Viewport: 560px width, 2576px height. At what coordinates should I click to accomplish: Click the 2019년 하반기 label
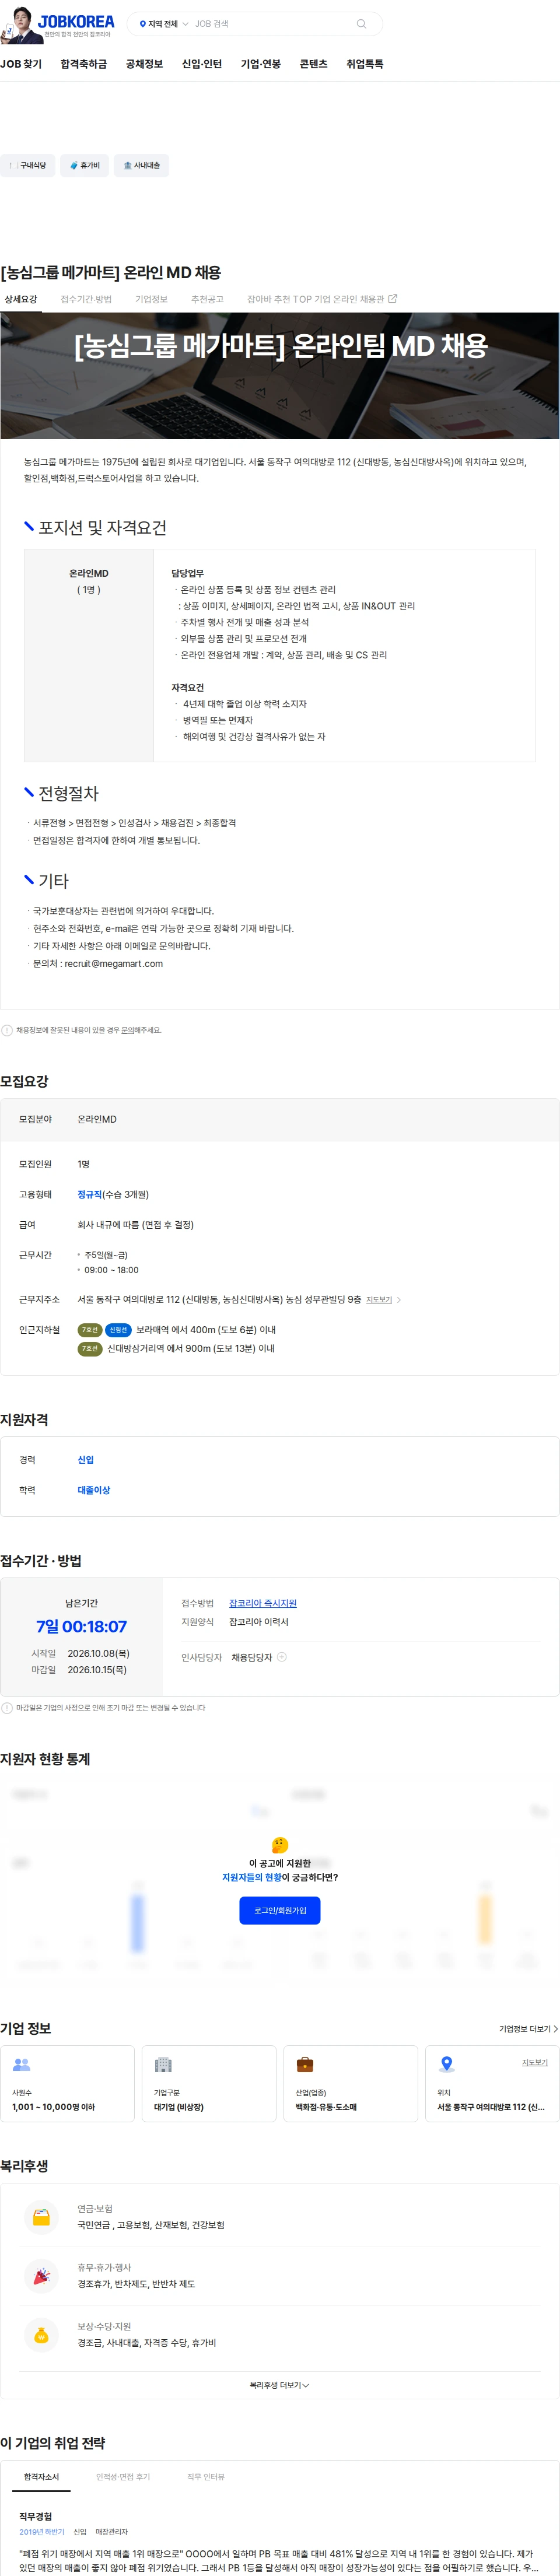[x=42, y=2532]
